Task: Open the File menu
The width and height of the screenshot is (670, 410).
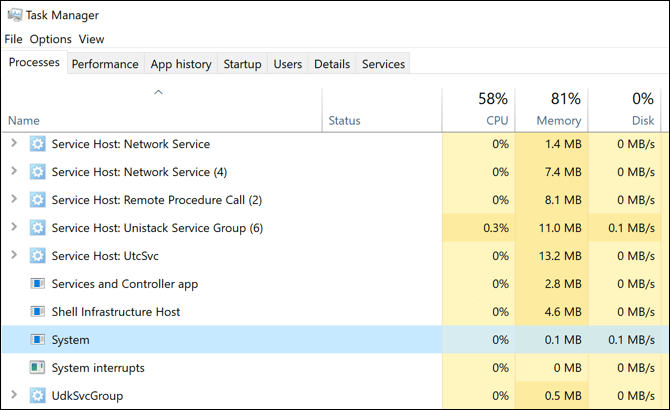Action: click(13, 39)
